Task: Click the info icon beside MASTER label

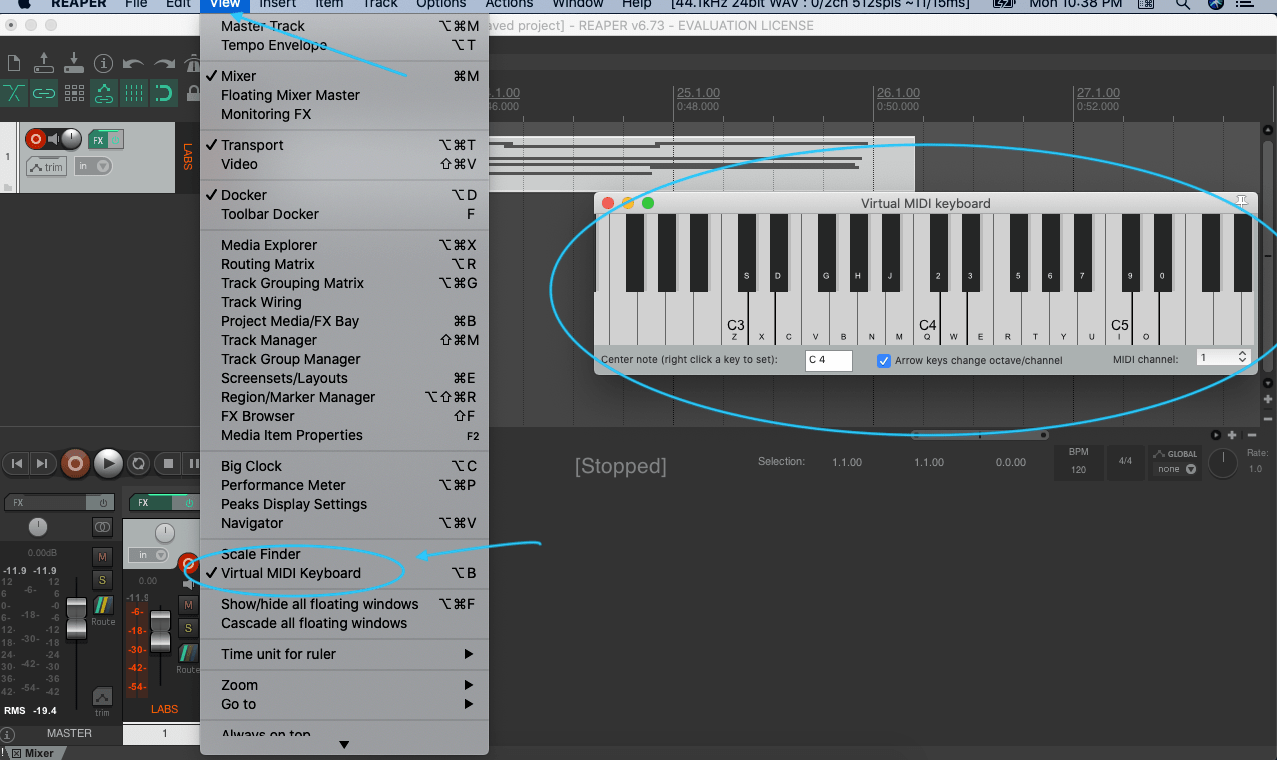Action: (x=8, y=734)
